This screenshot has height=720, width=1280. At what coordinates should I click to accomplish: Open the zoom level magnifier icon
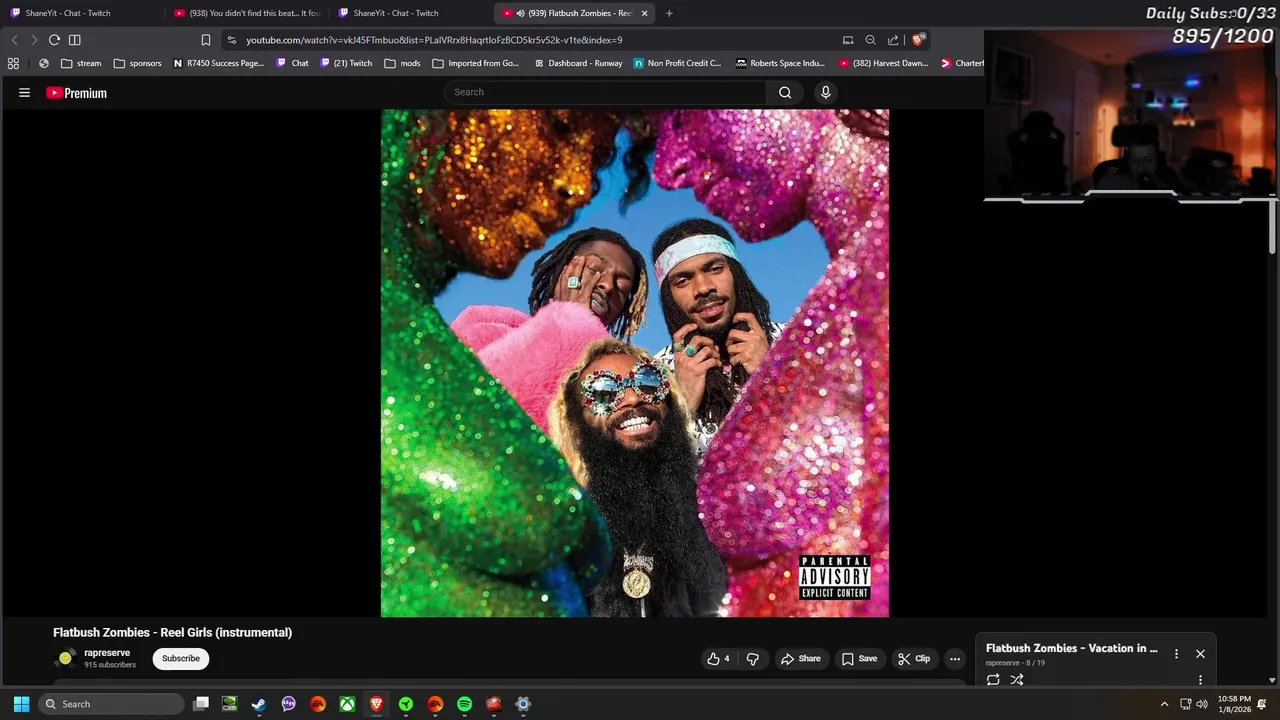tap(870, 40)
